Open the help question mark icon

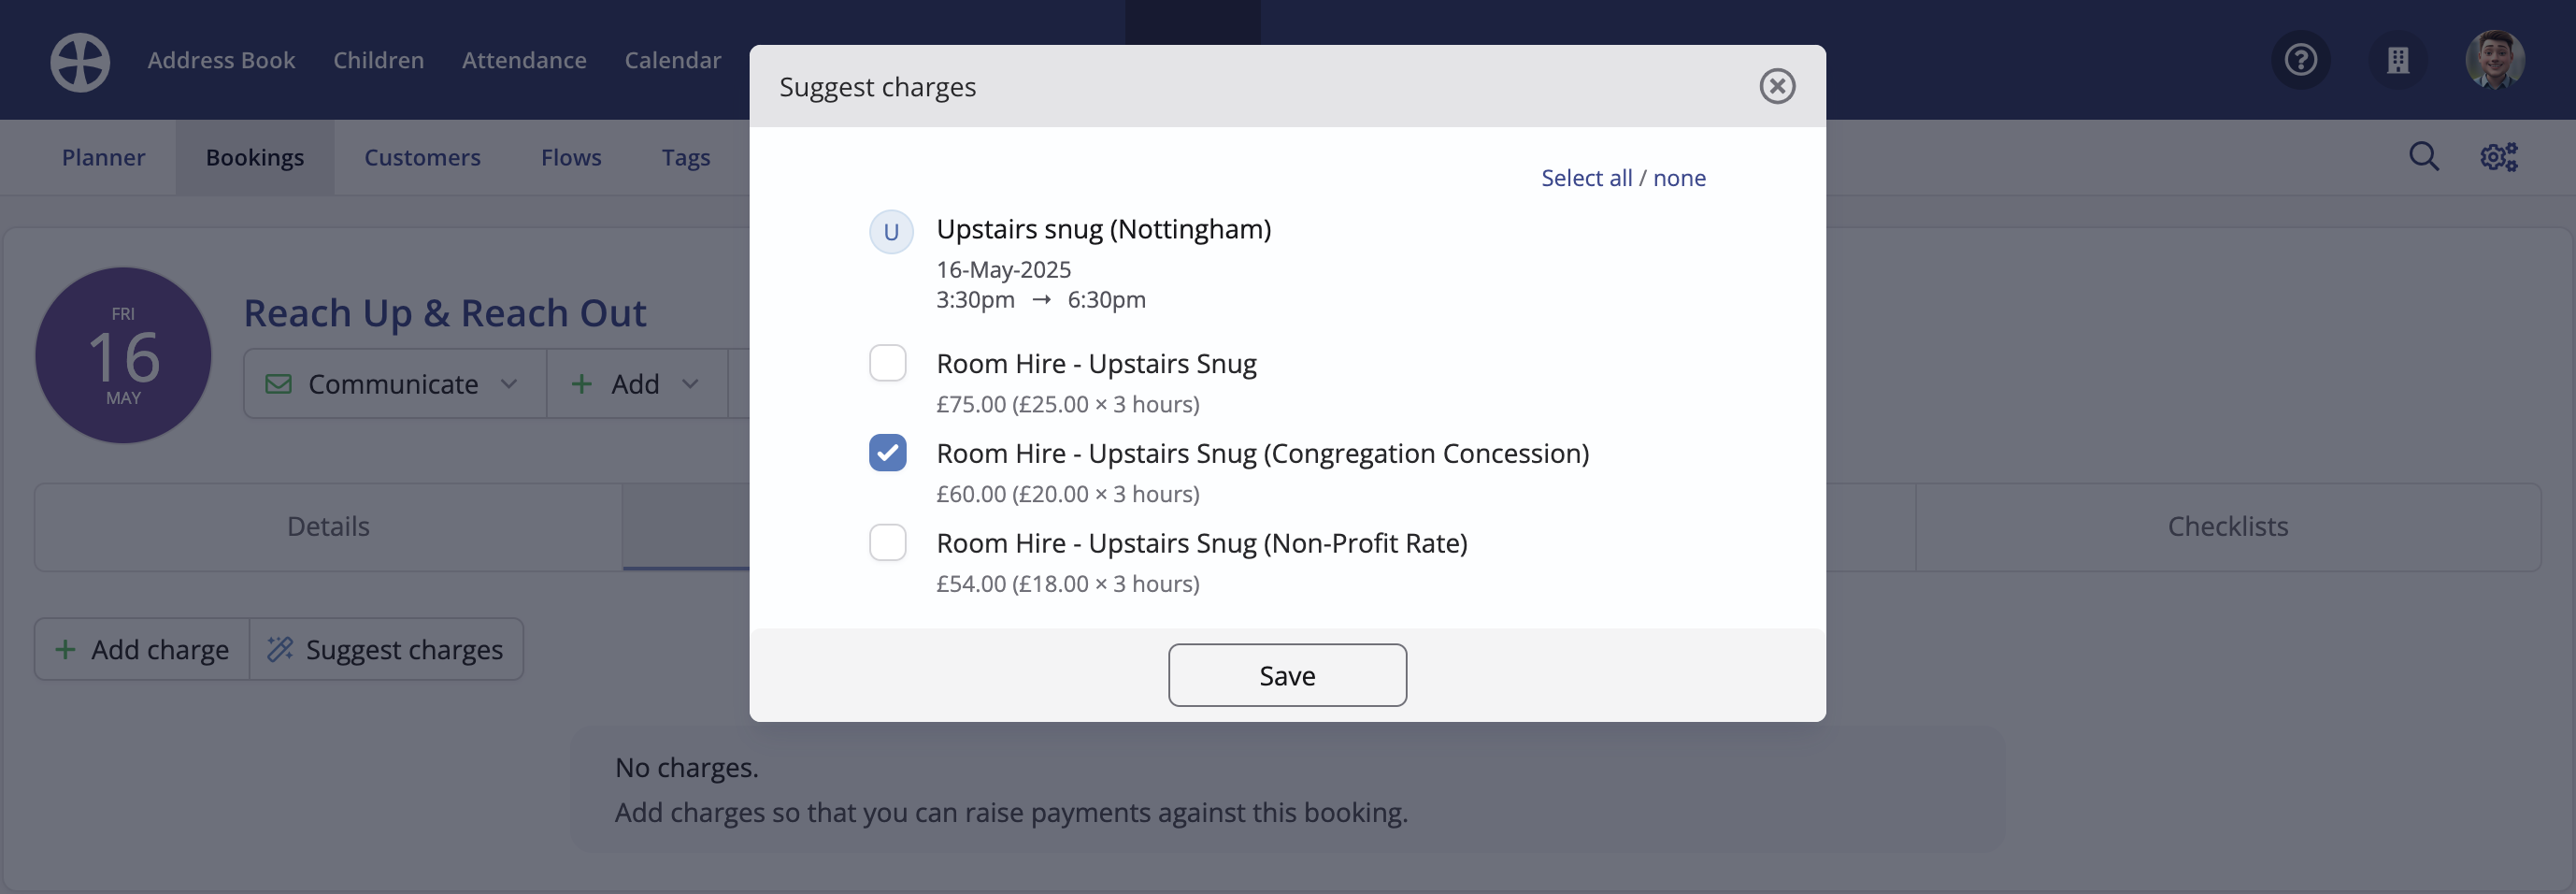click(x=2301, y=60)
